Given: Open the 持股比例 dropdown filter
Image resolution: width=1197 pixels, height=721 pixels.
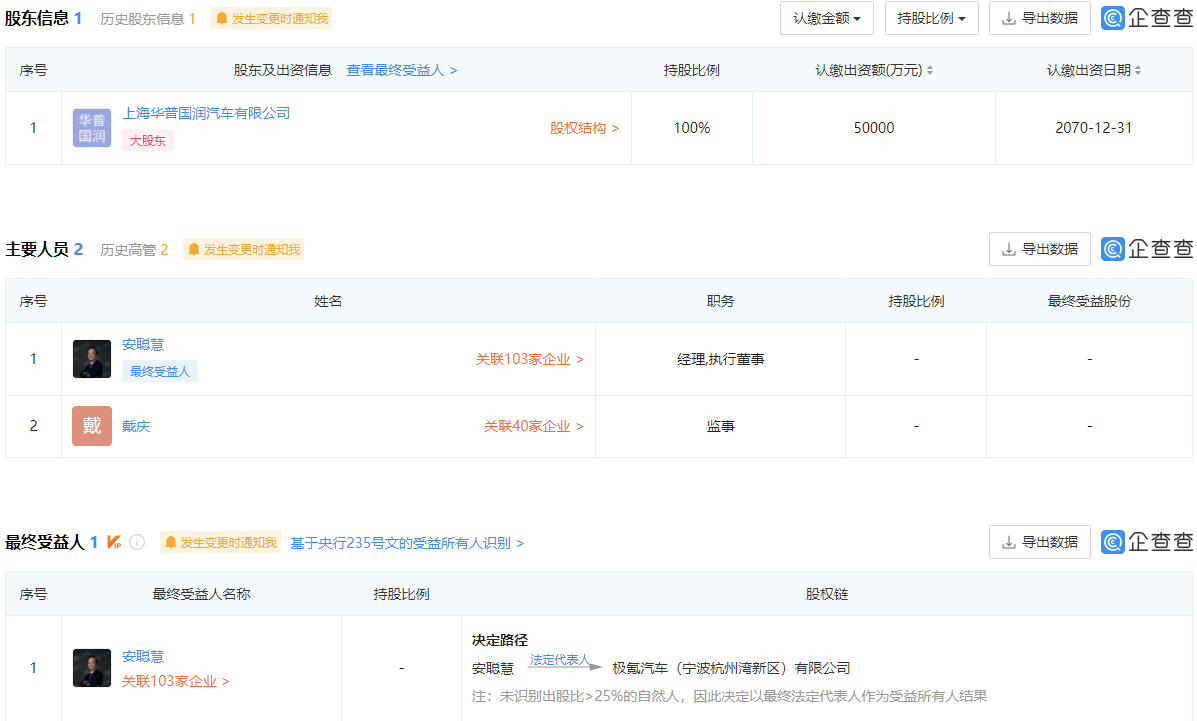Looking at the screenshot, I should pyautogui.click(x=931, y=18).
